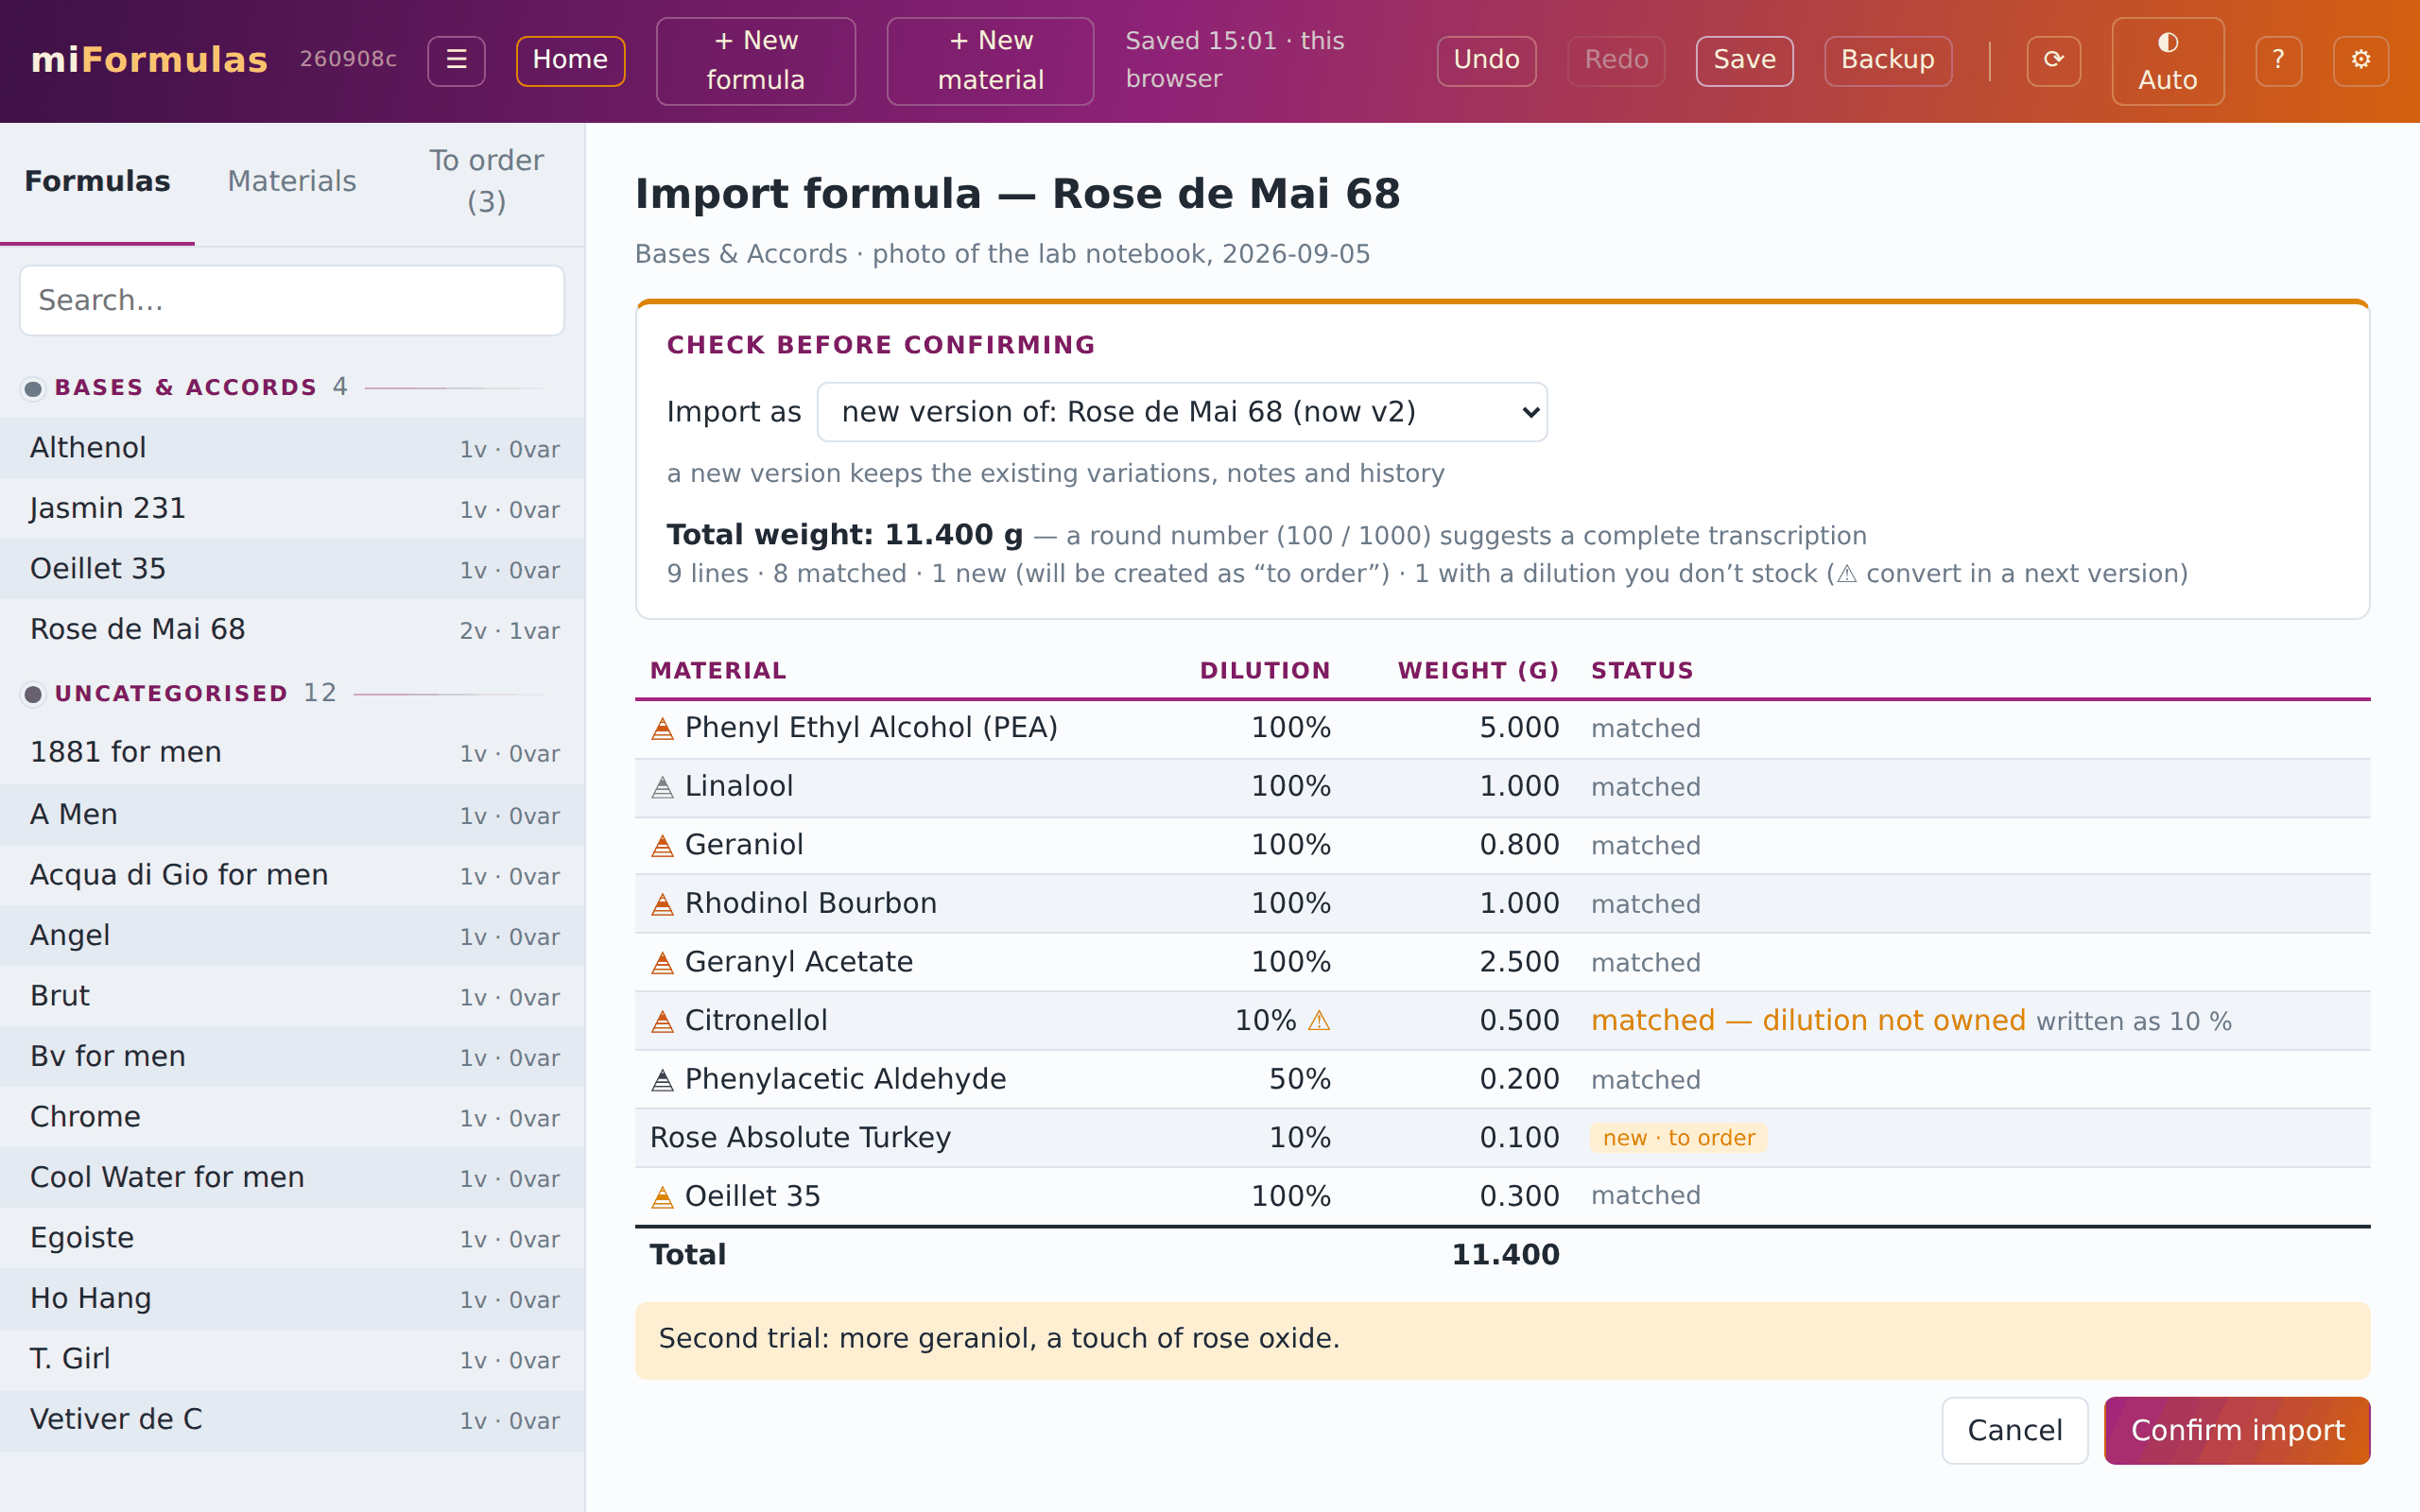This screenshot has width=2420, height=1512.
Task: Click the hazard triangle beside Rhodinol Bourbon
Action: coord(662,904)
